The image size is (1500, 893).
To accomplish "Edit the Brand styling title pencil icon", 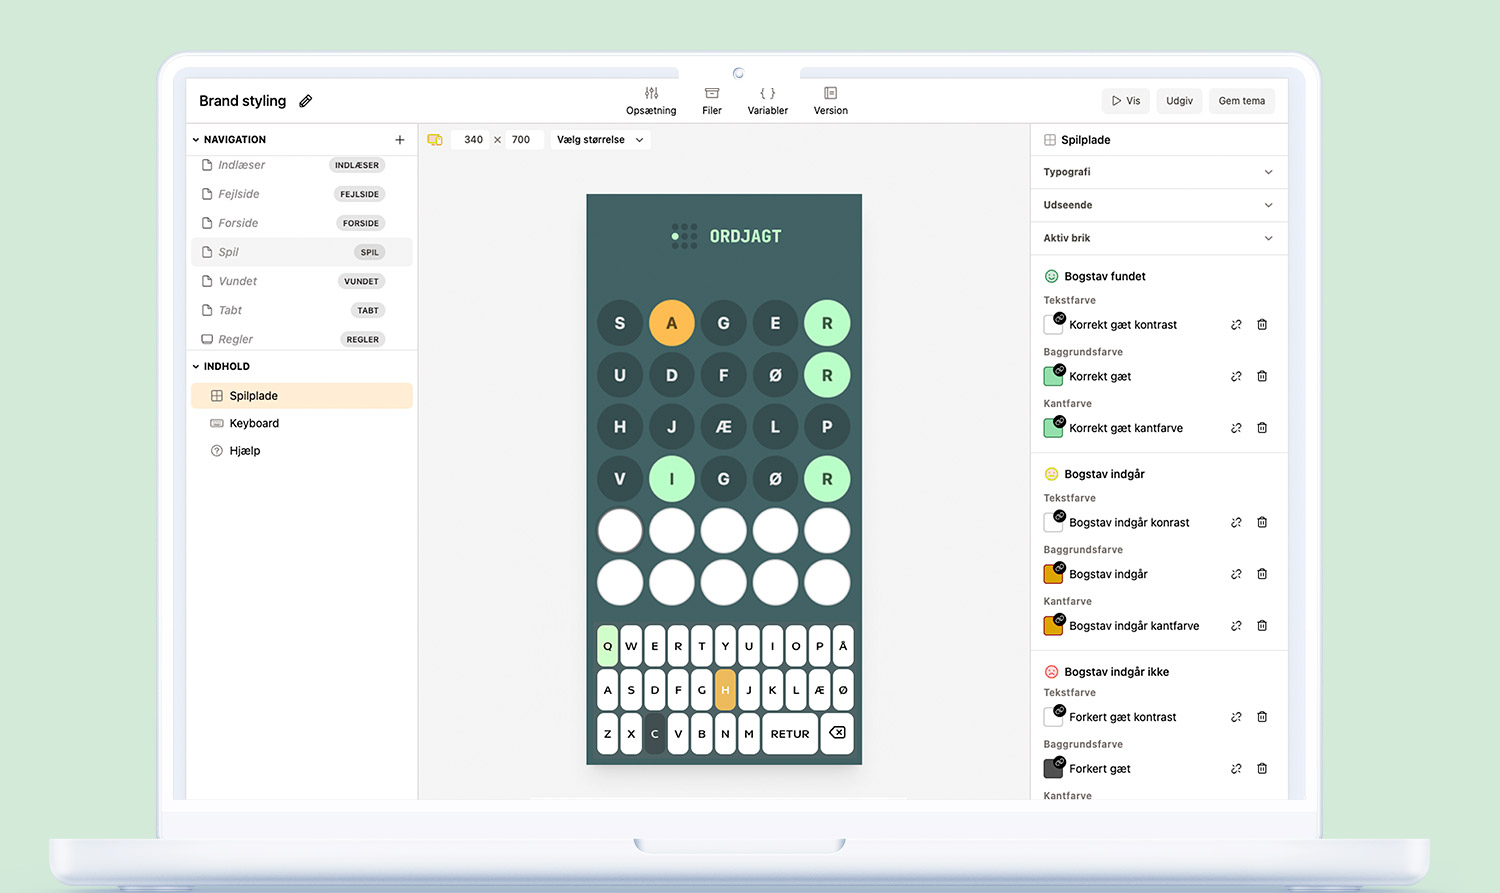I will [306, 101].
